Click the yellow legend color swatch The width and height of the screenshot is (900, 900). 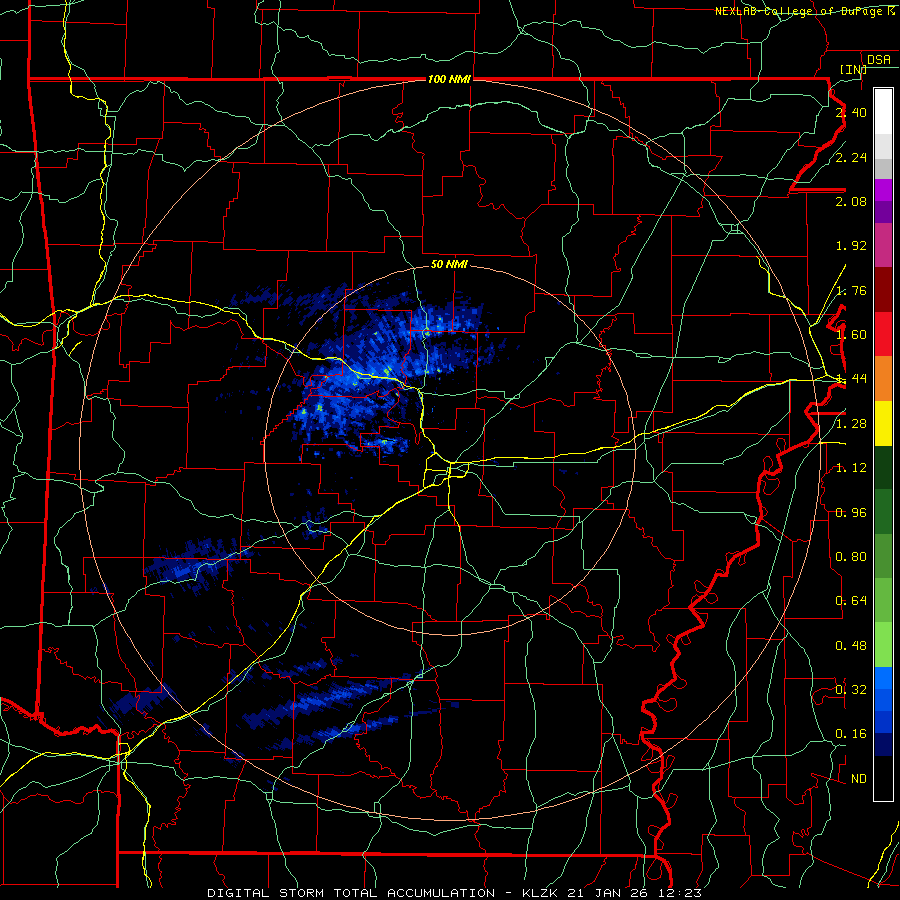coord(883,423)
